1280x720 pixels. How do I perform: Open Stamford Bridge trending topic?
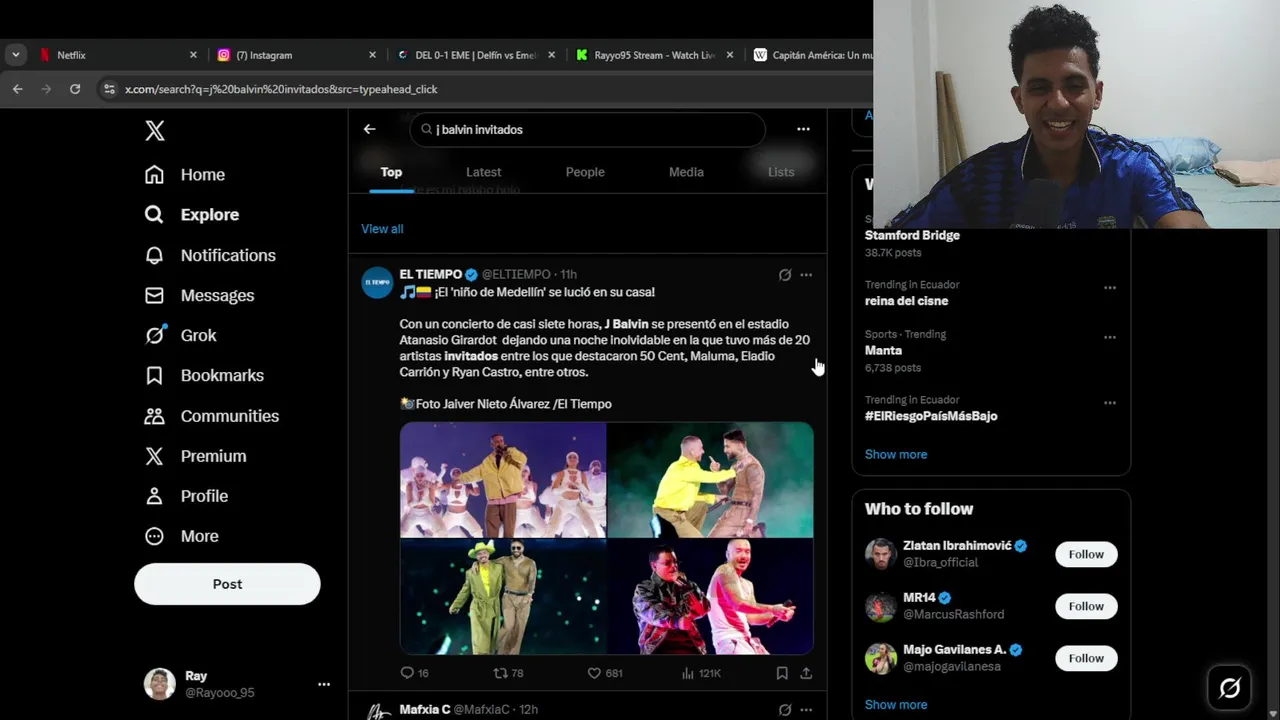tap(912, 235)
